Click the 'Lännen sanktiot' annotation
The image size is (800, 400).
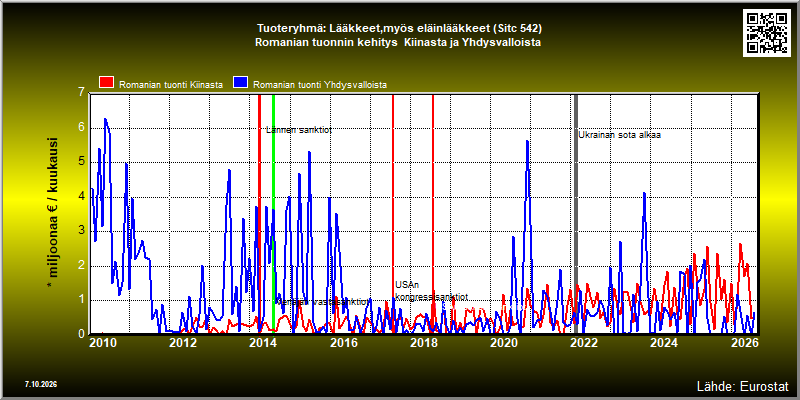point(299,130)
